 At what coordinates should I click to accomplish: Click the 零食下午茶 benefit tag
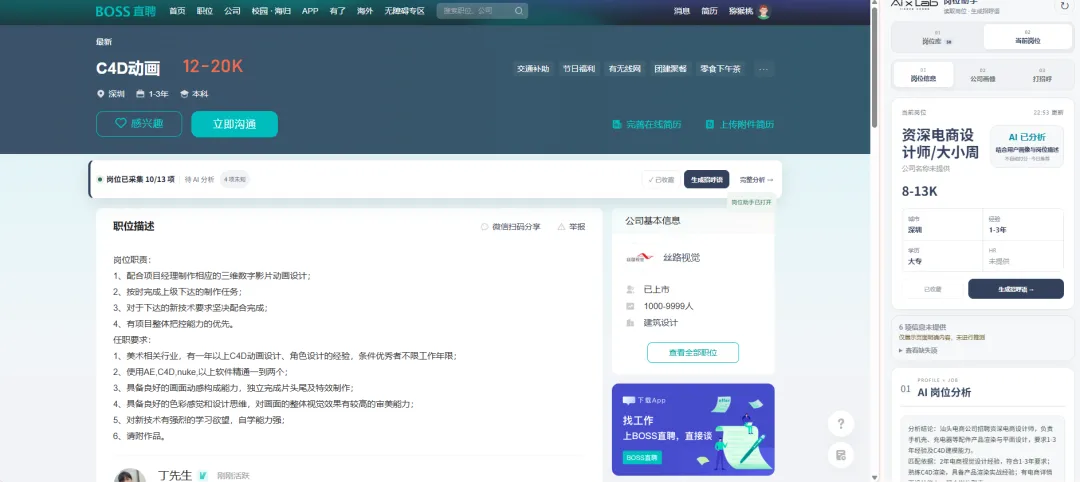pyautogui.click(x=720, y=69)
